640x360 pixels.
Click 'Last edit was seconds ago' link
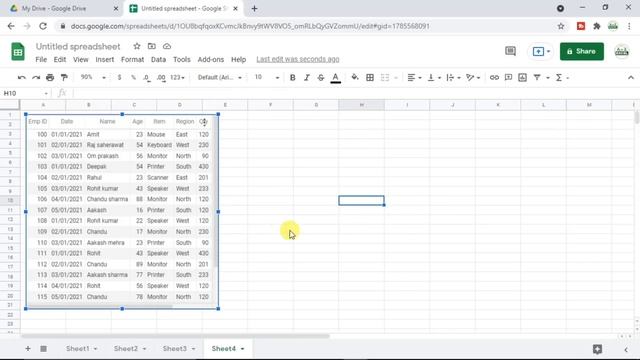[298, 60]
